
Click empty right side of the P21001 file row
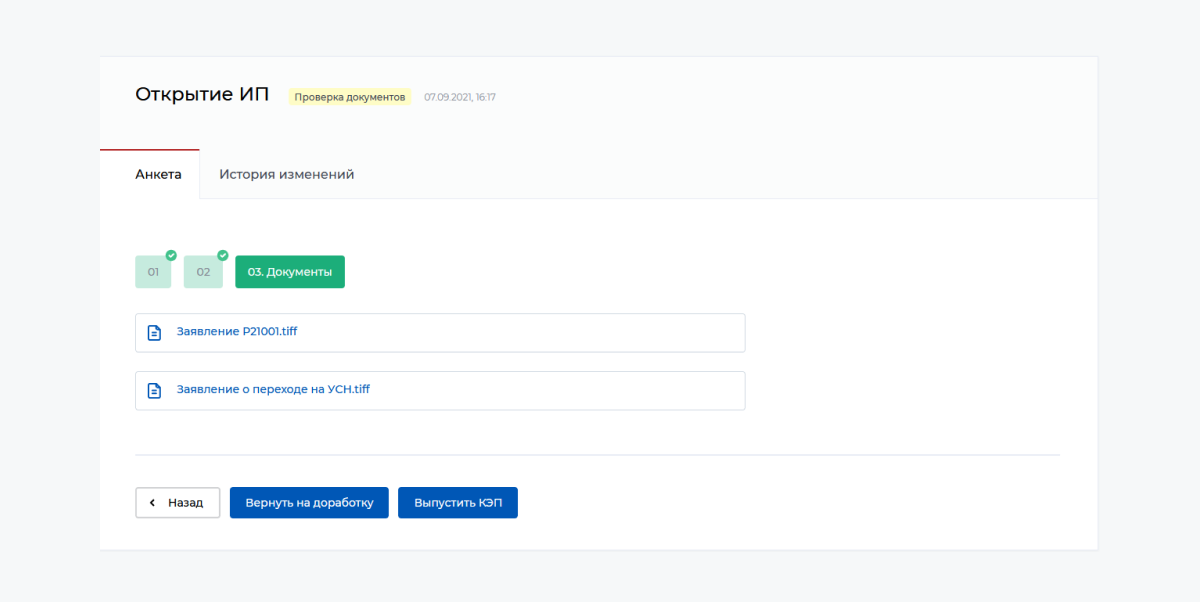pyautogui.click(x=600, y=333)
